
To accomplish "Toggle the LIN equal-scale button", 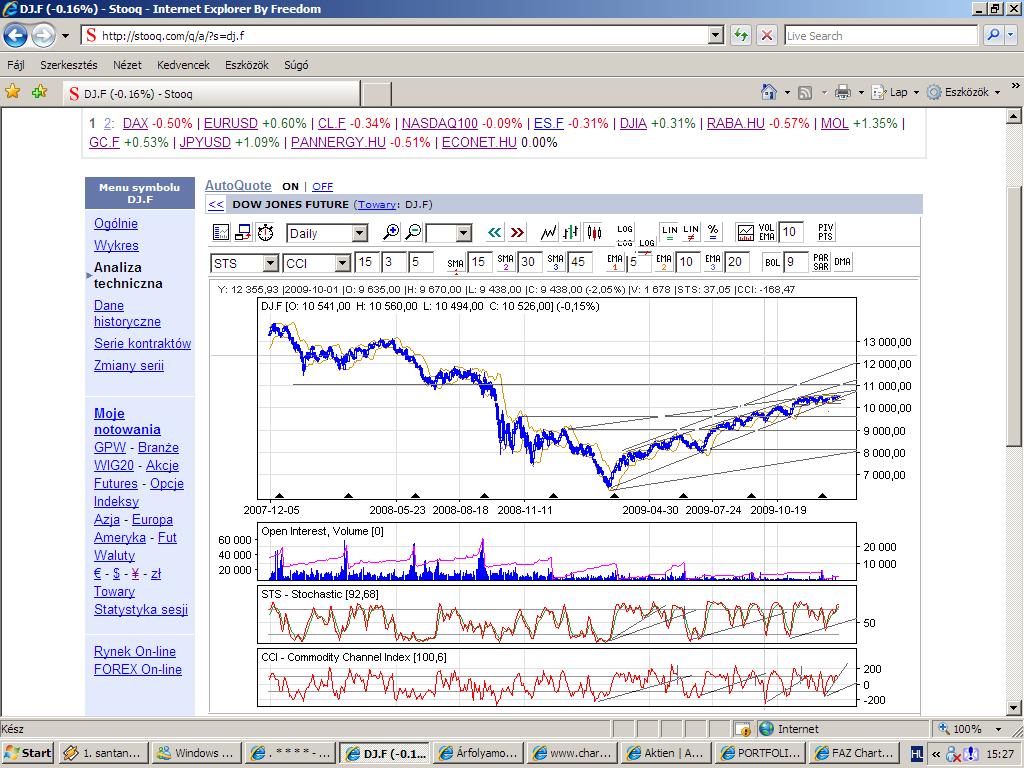I will pyautogui.click(x=669, y=232).
